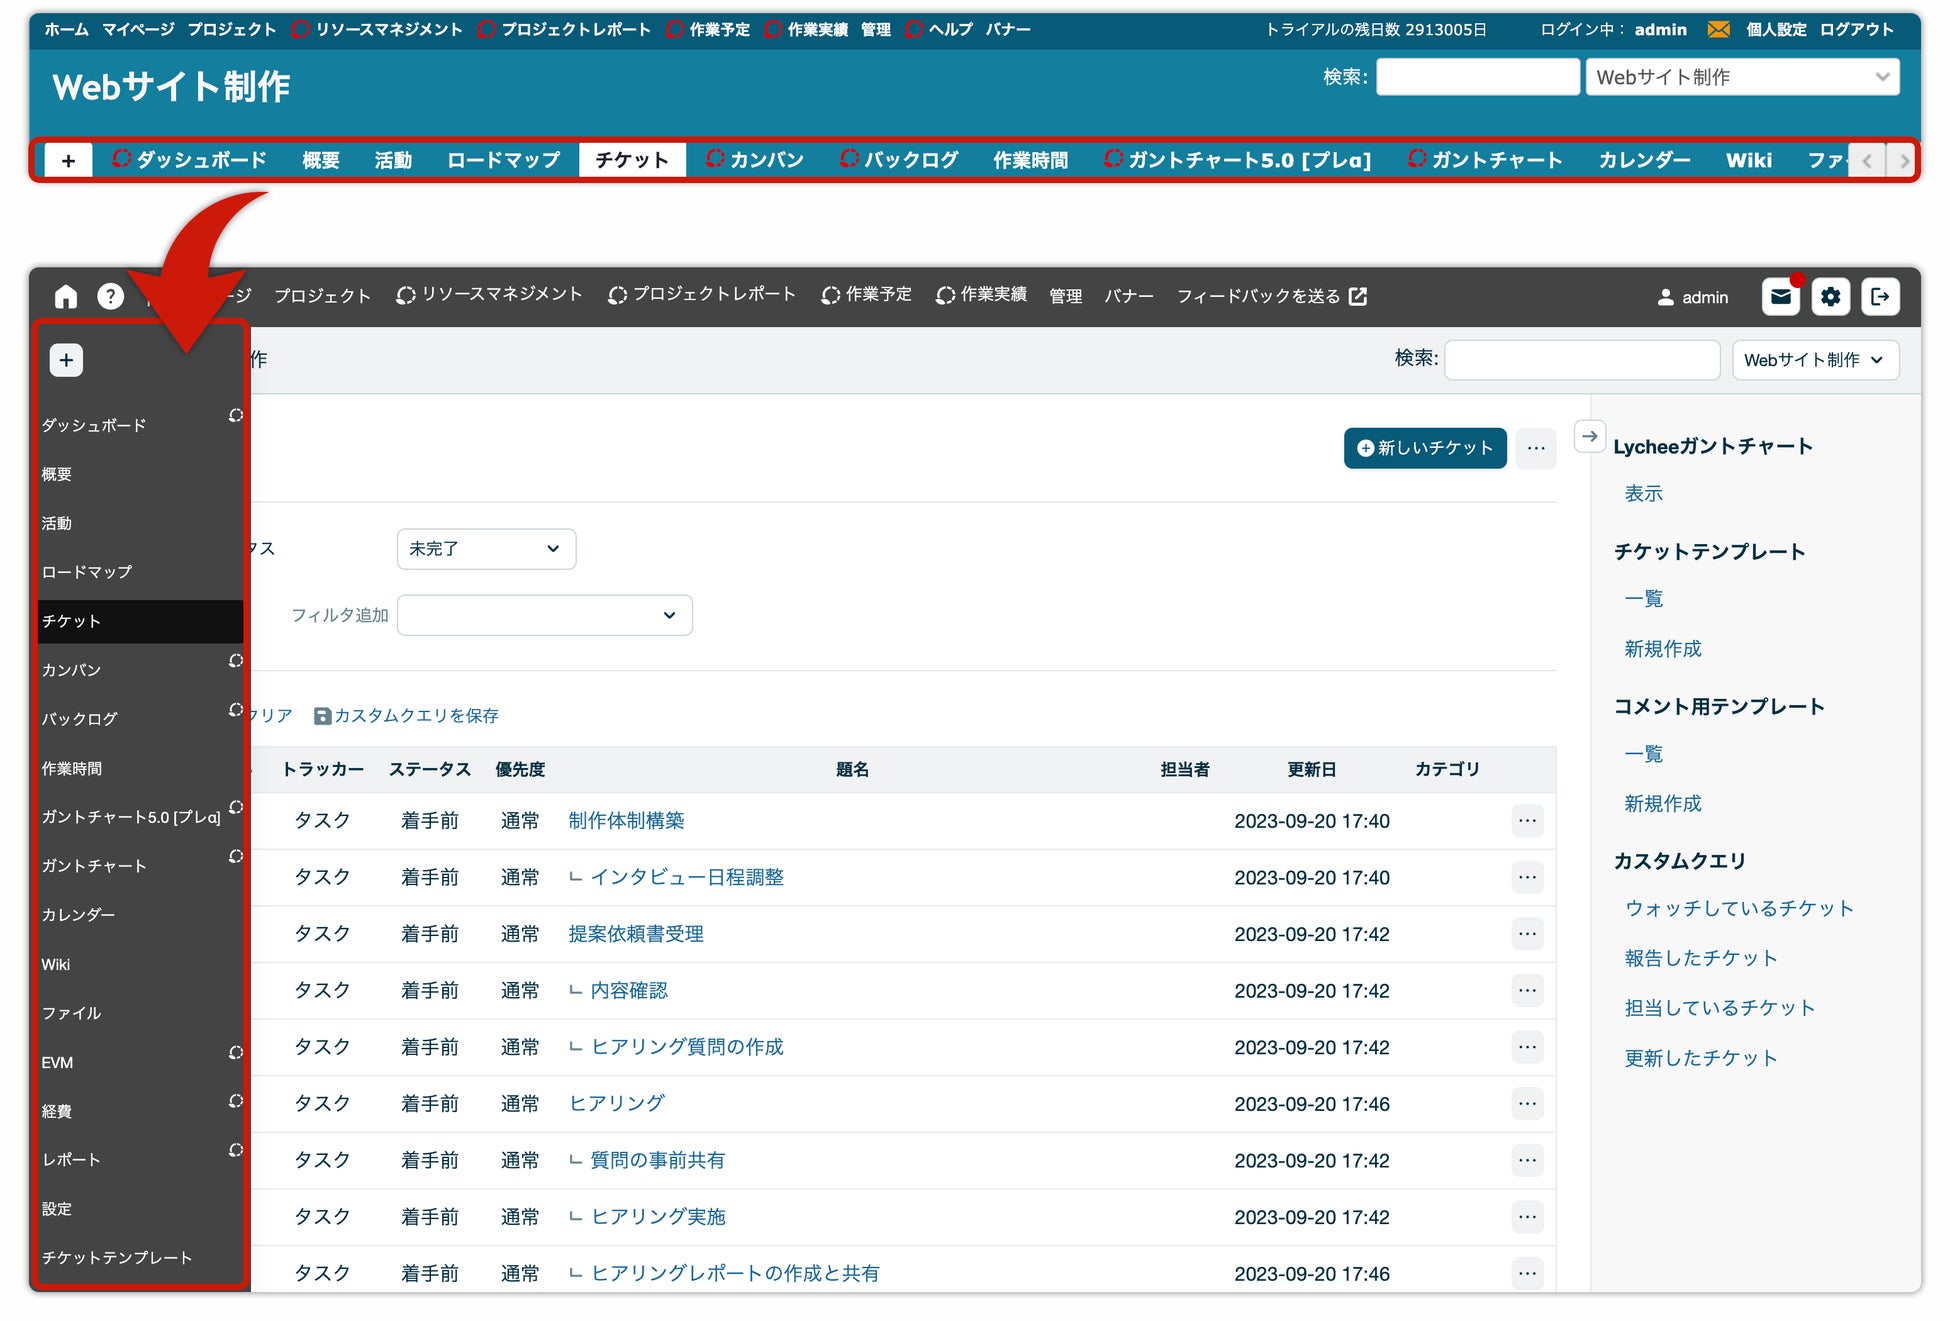Click the lower search input field
This screenshot has height=1321, width=1950.
1581,360
